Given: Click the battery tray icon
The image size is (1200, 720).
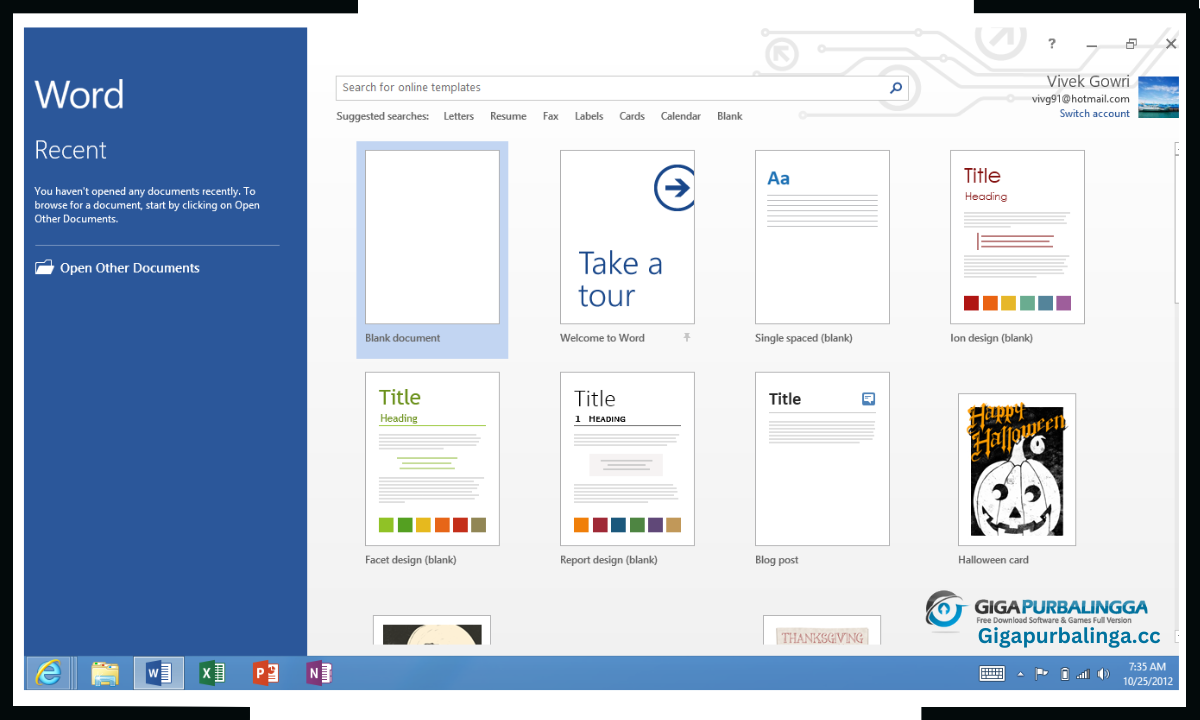Looking at the screenshot, I should coord(1064,674).
